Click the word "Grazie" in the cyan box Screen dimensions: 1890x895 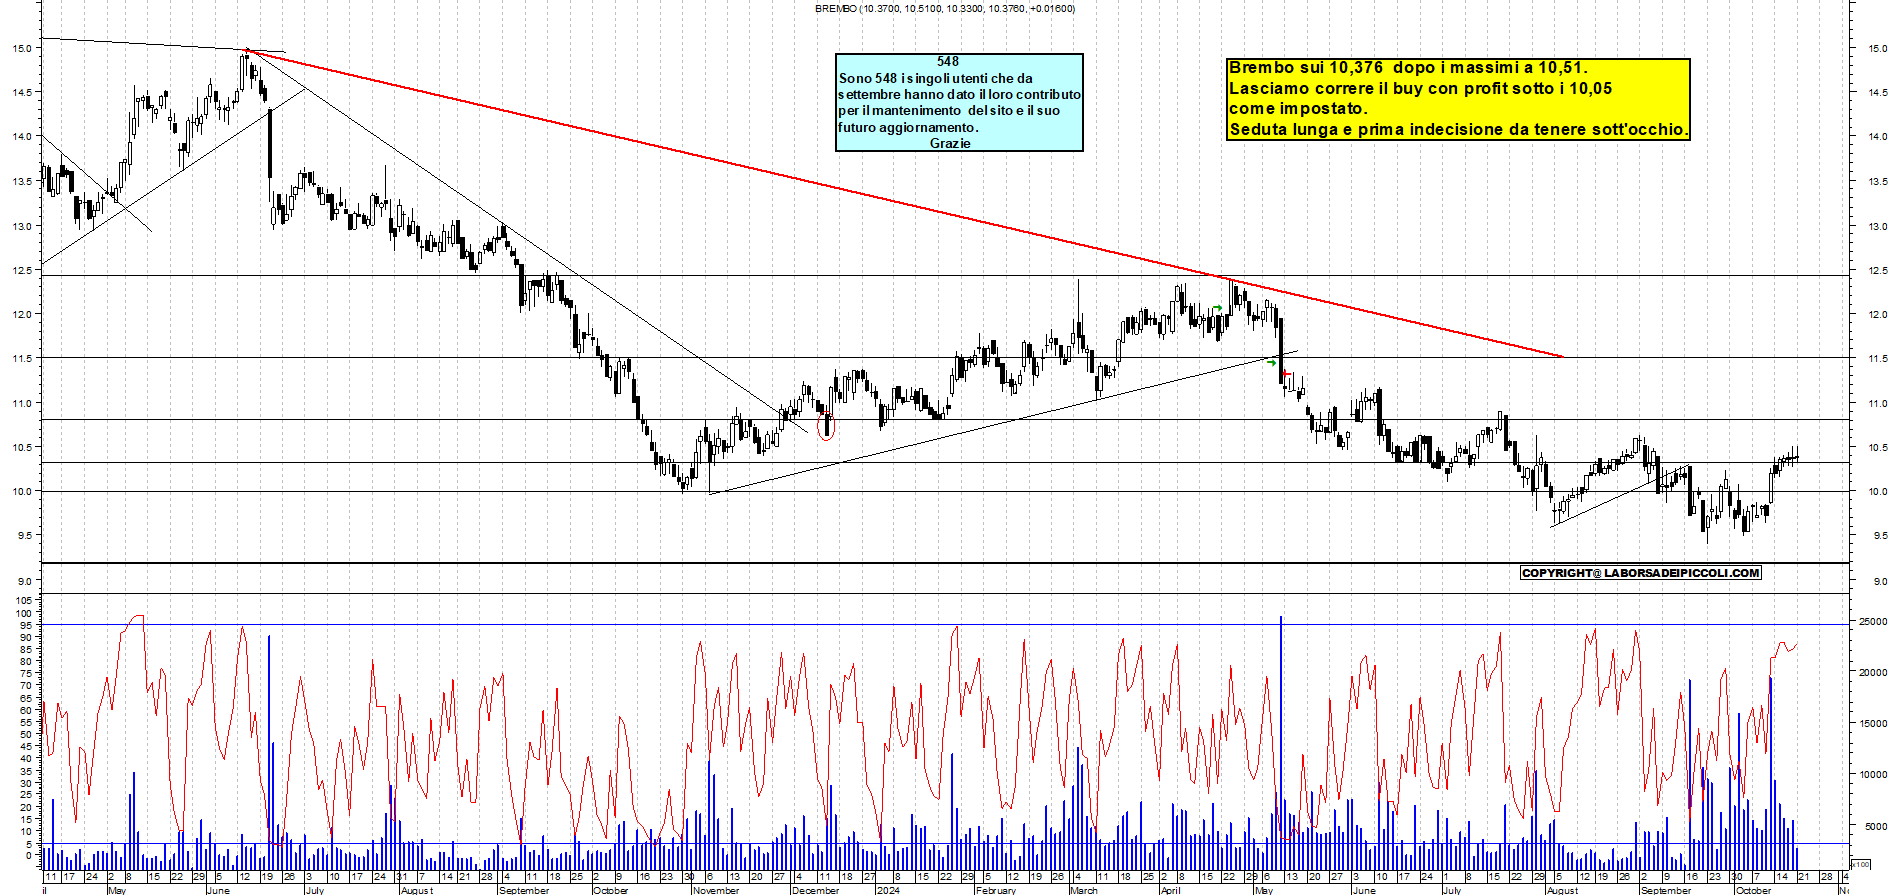coord(950,143)
